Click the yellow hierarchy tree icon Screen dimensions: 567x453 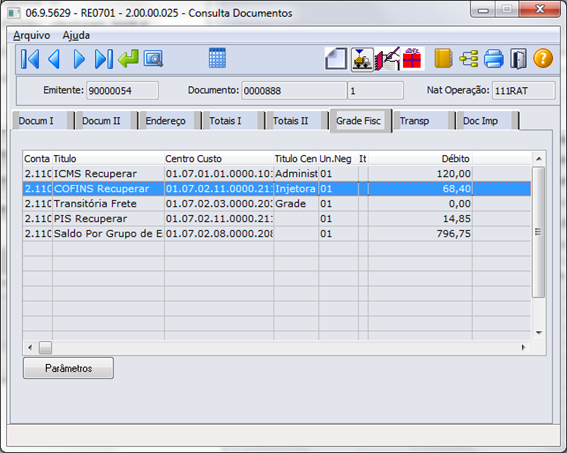pyautogui.click(x=469, y=59)
